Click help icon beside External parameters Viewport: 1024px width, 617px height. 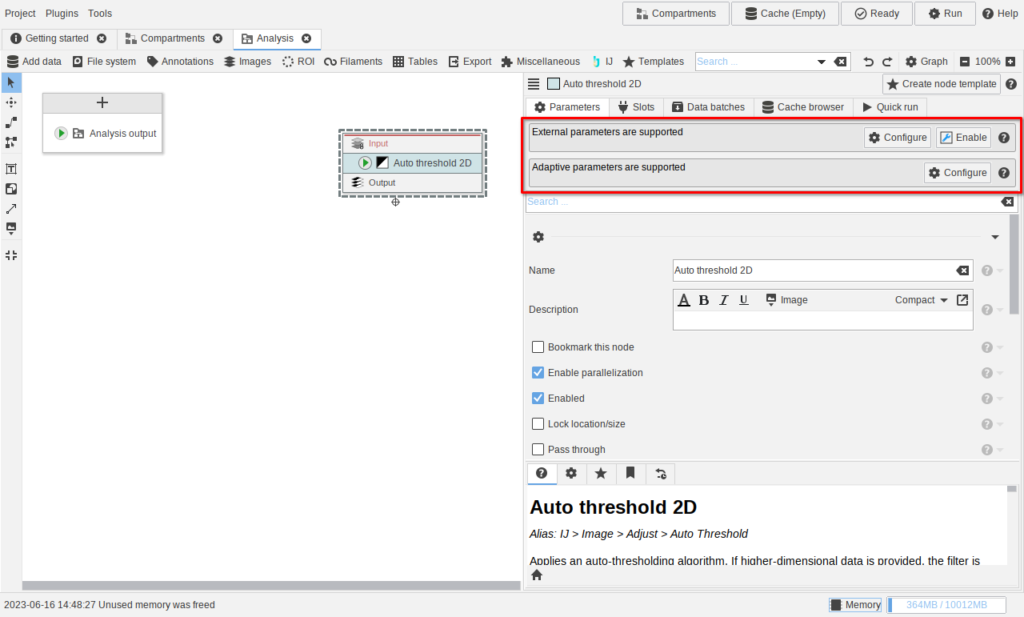[x=1003, y=138]
